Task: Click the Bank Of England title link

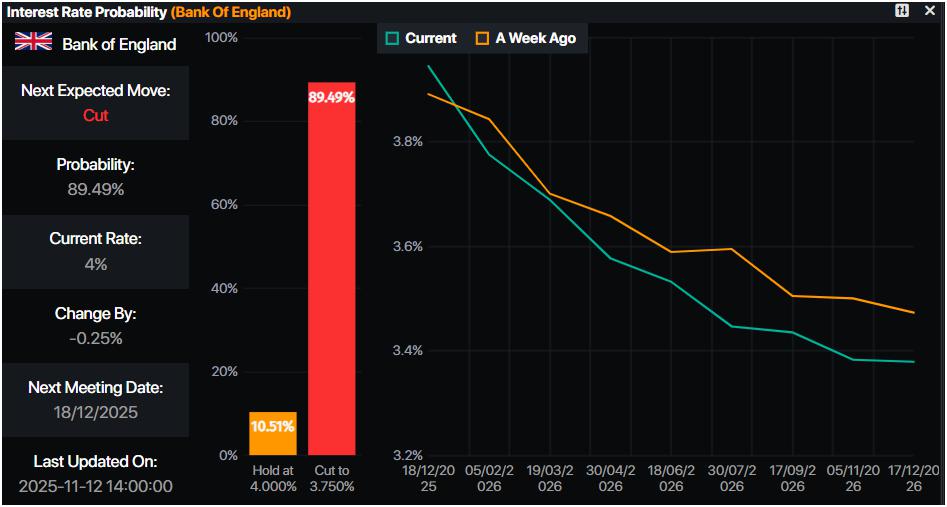Action: click(x=232, y=11)
